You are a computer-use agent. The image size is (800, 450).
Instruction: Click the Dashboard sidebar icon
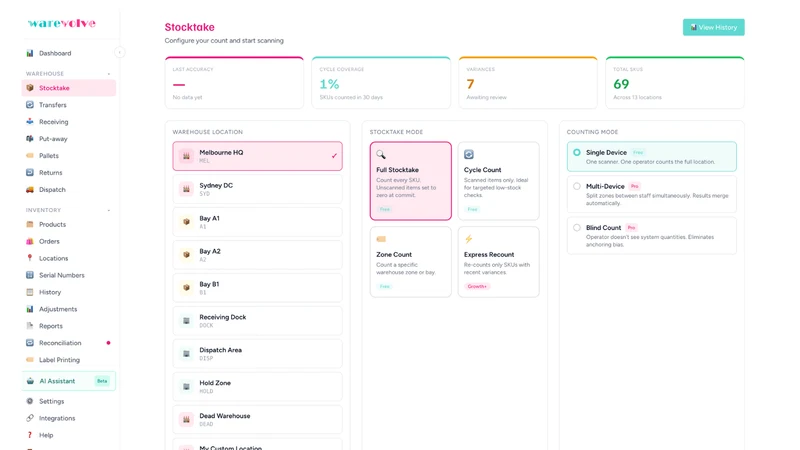coord(30,53)
